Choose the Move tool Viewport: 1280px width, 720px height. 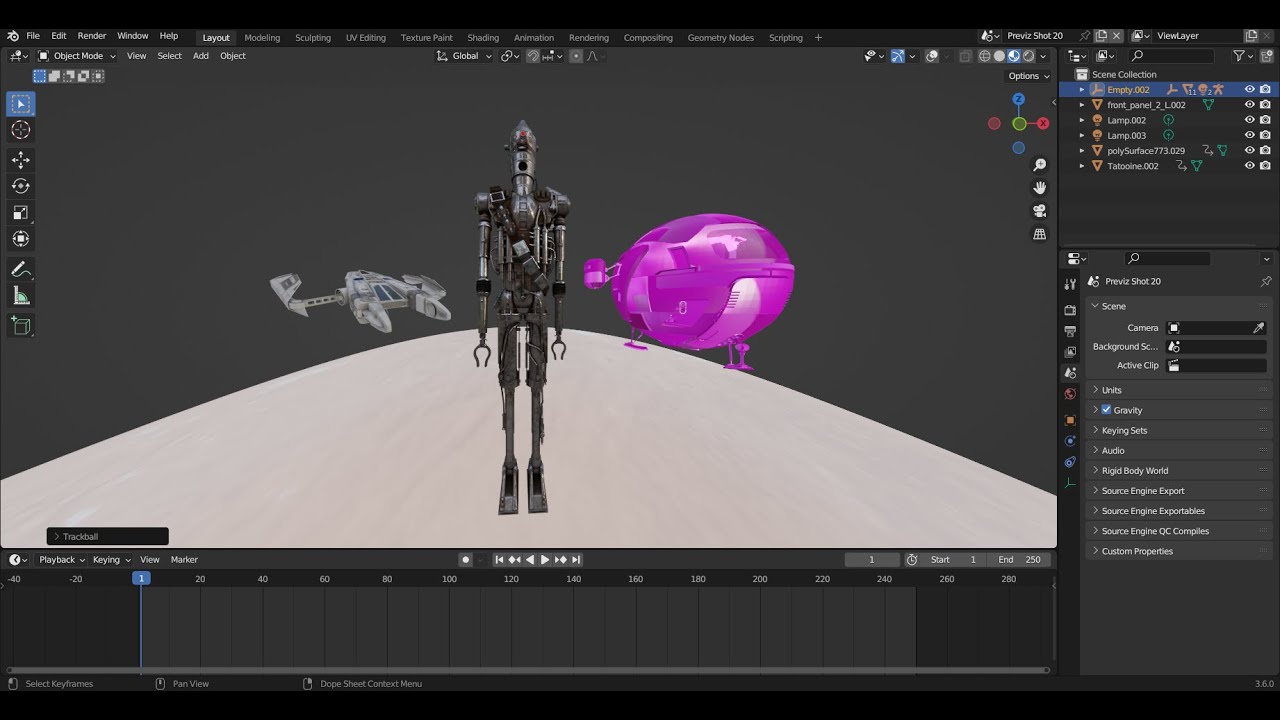(21, 160)
